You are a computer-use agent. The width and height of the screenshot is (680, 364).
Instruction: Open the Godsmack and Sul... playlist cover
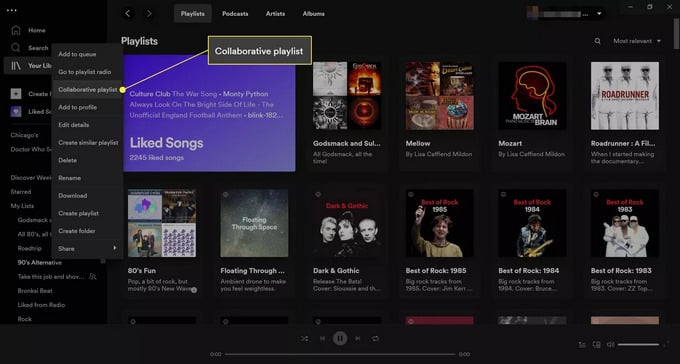(347, 96)
